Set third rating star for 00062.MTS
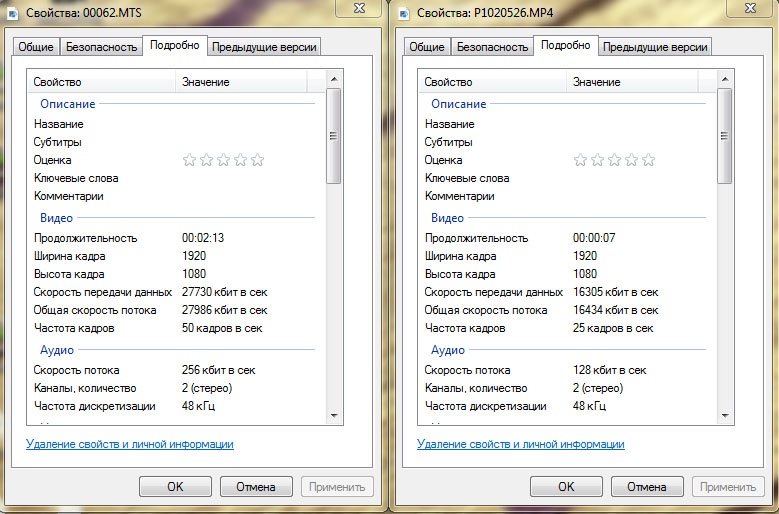779x514 pixels. [x=224, y=160]
